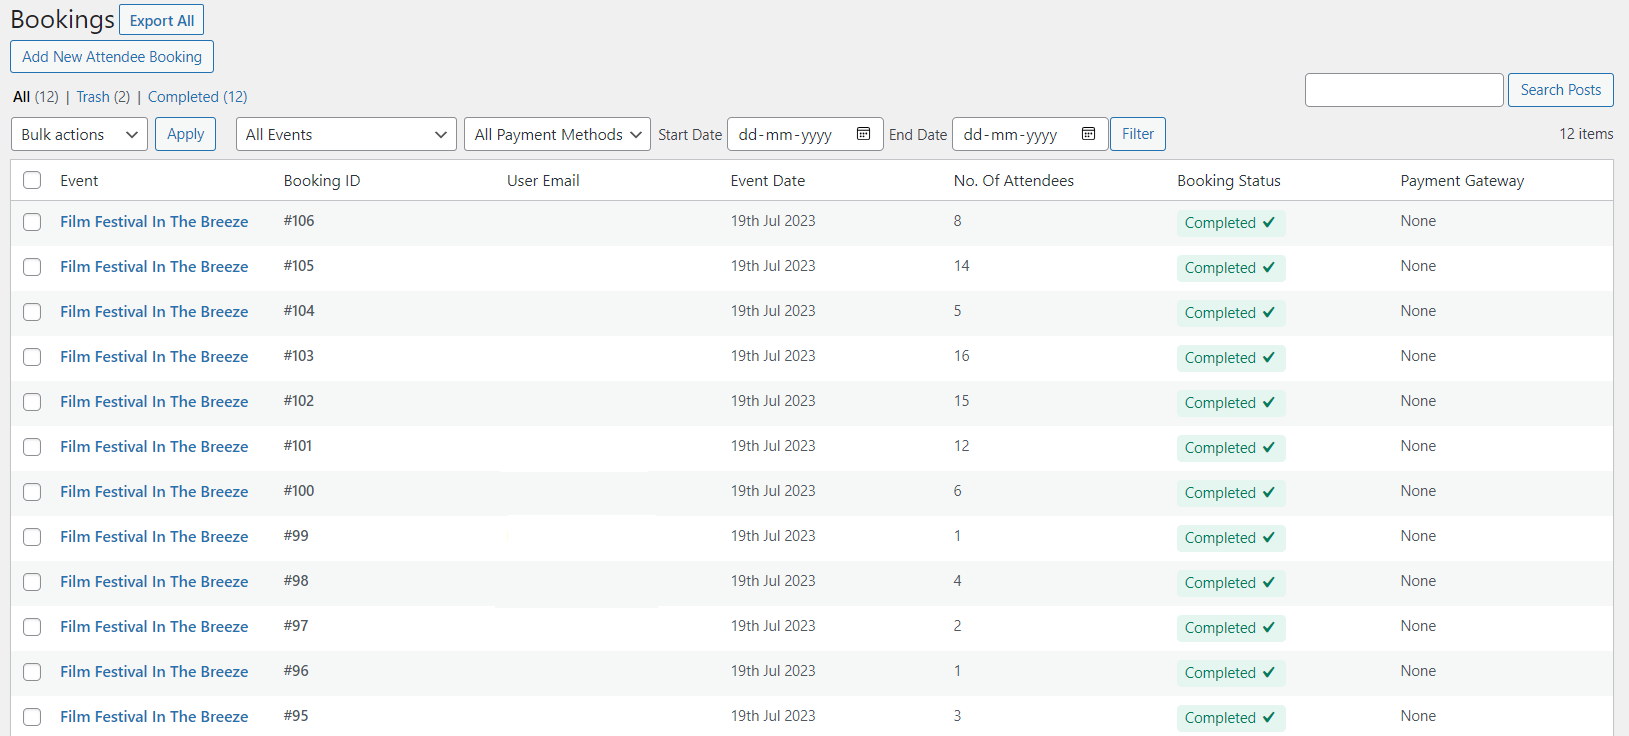Show the Completed (12) bookings view

[x=197, y=97]
